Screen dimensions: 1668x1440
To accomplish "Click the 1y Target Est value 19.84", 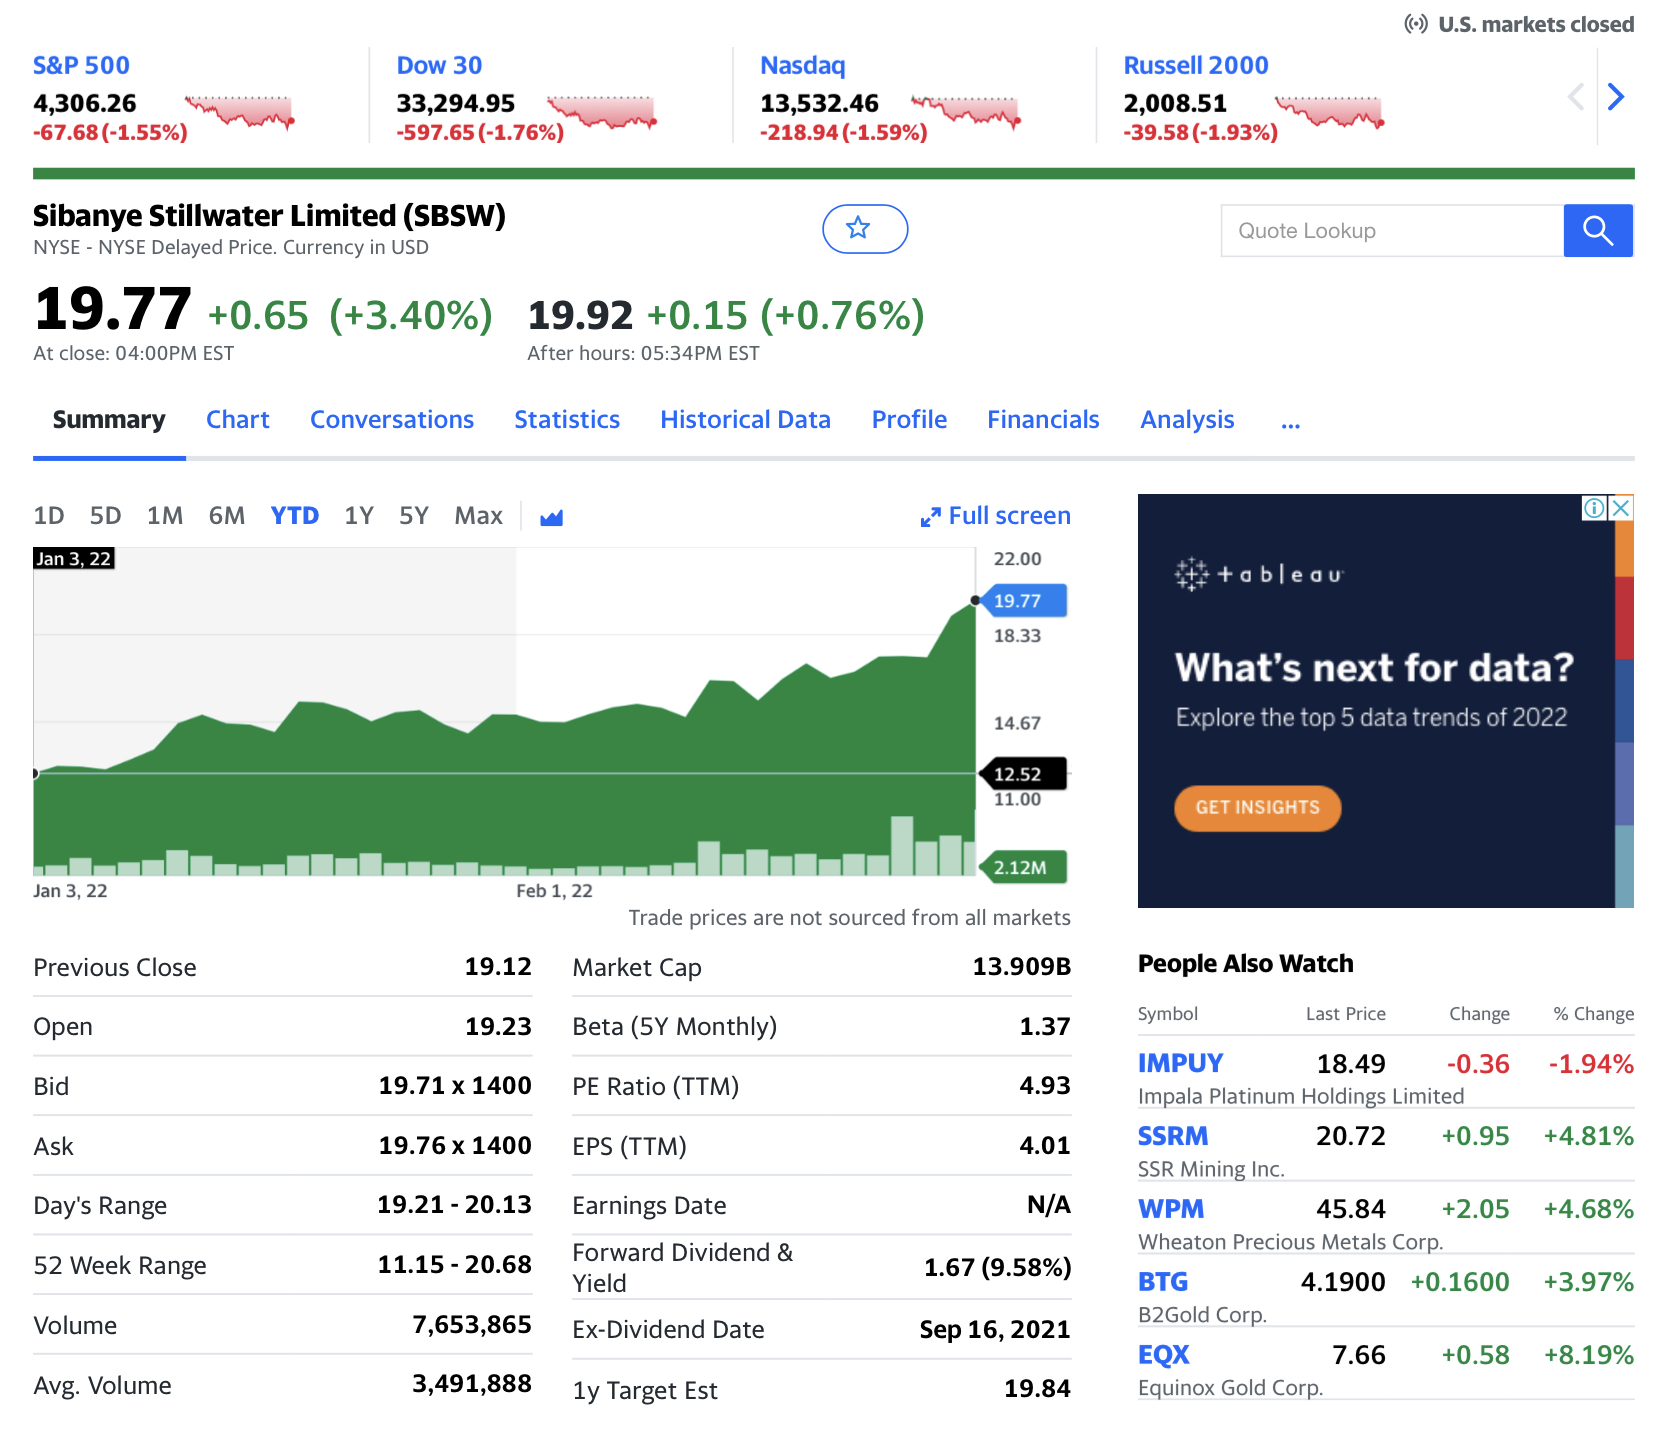I will [x=1038, y=1388].
